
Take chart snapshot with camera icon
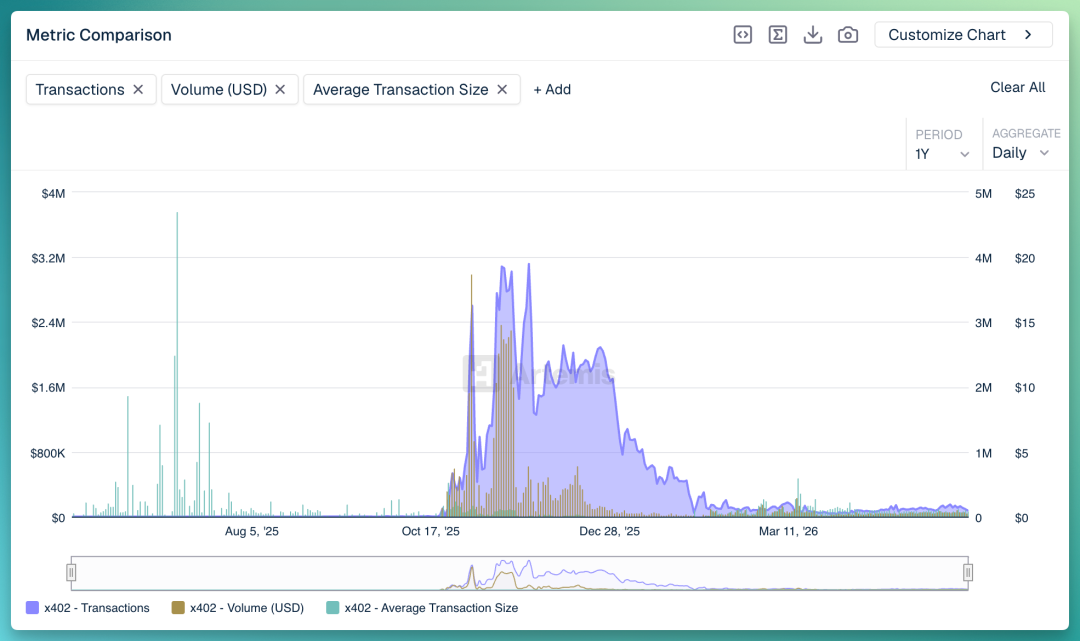[848, 34]
